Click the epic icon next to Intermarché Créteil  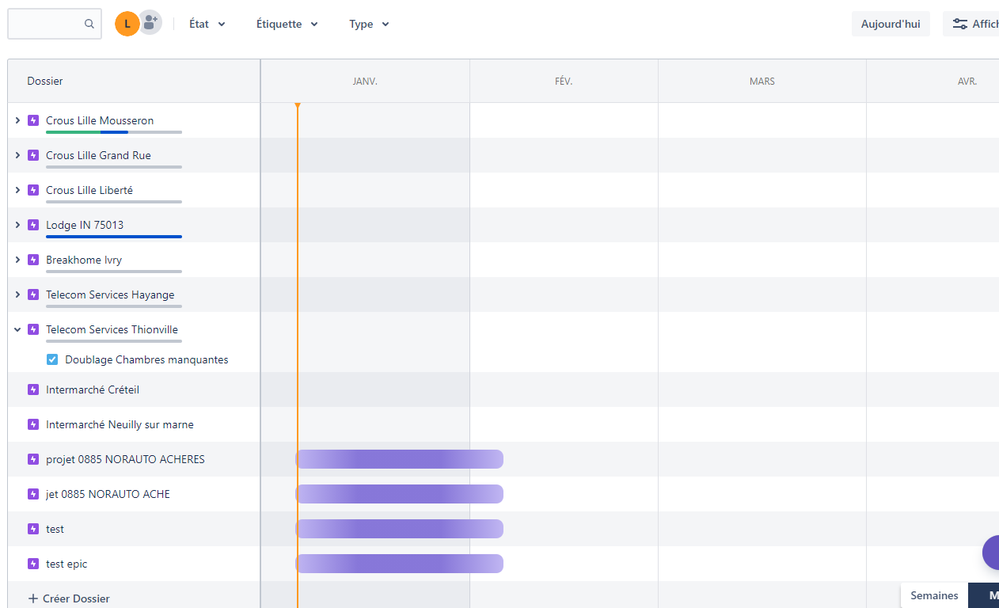(33, 389)
